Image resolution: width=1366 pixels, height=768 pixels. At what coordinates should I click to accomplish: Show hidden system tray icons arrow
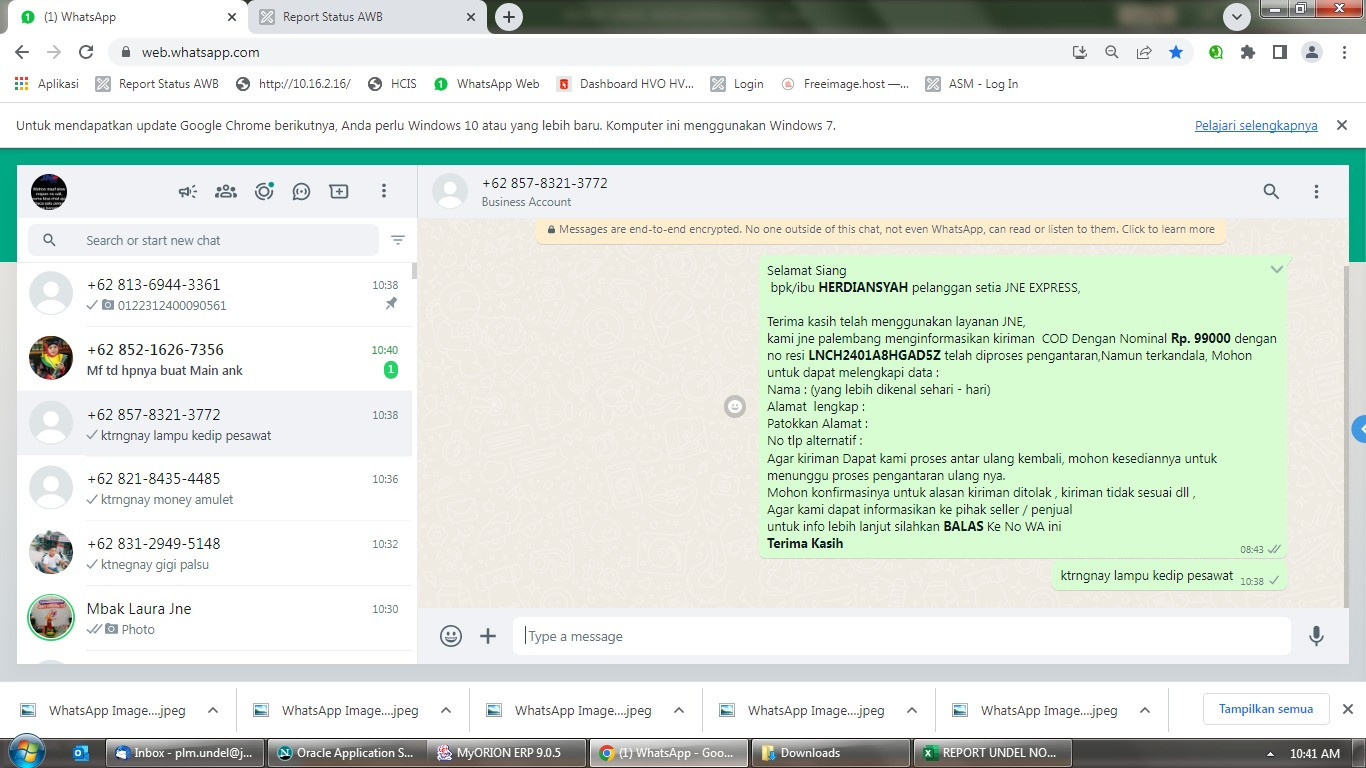pyautogui.click(x=1271, y=754)
